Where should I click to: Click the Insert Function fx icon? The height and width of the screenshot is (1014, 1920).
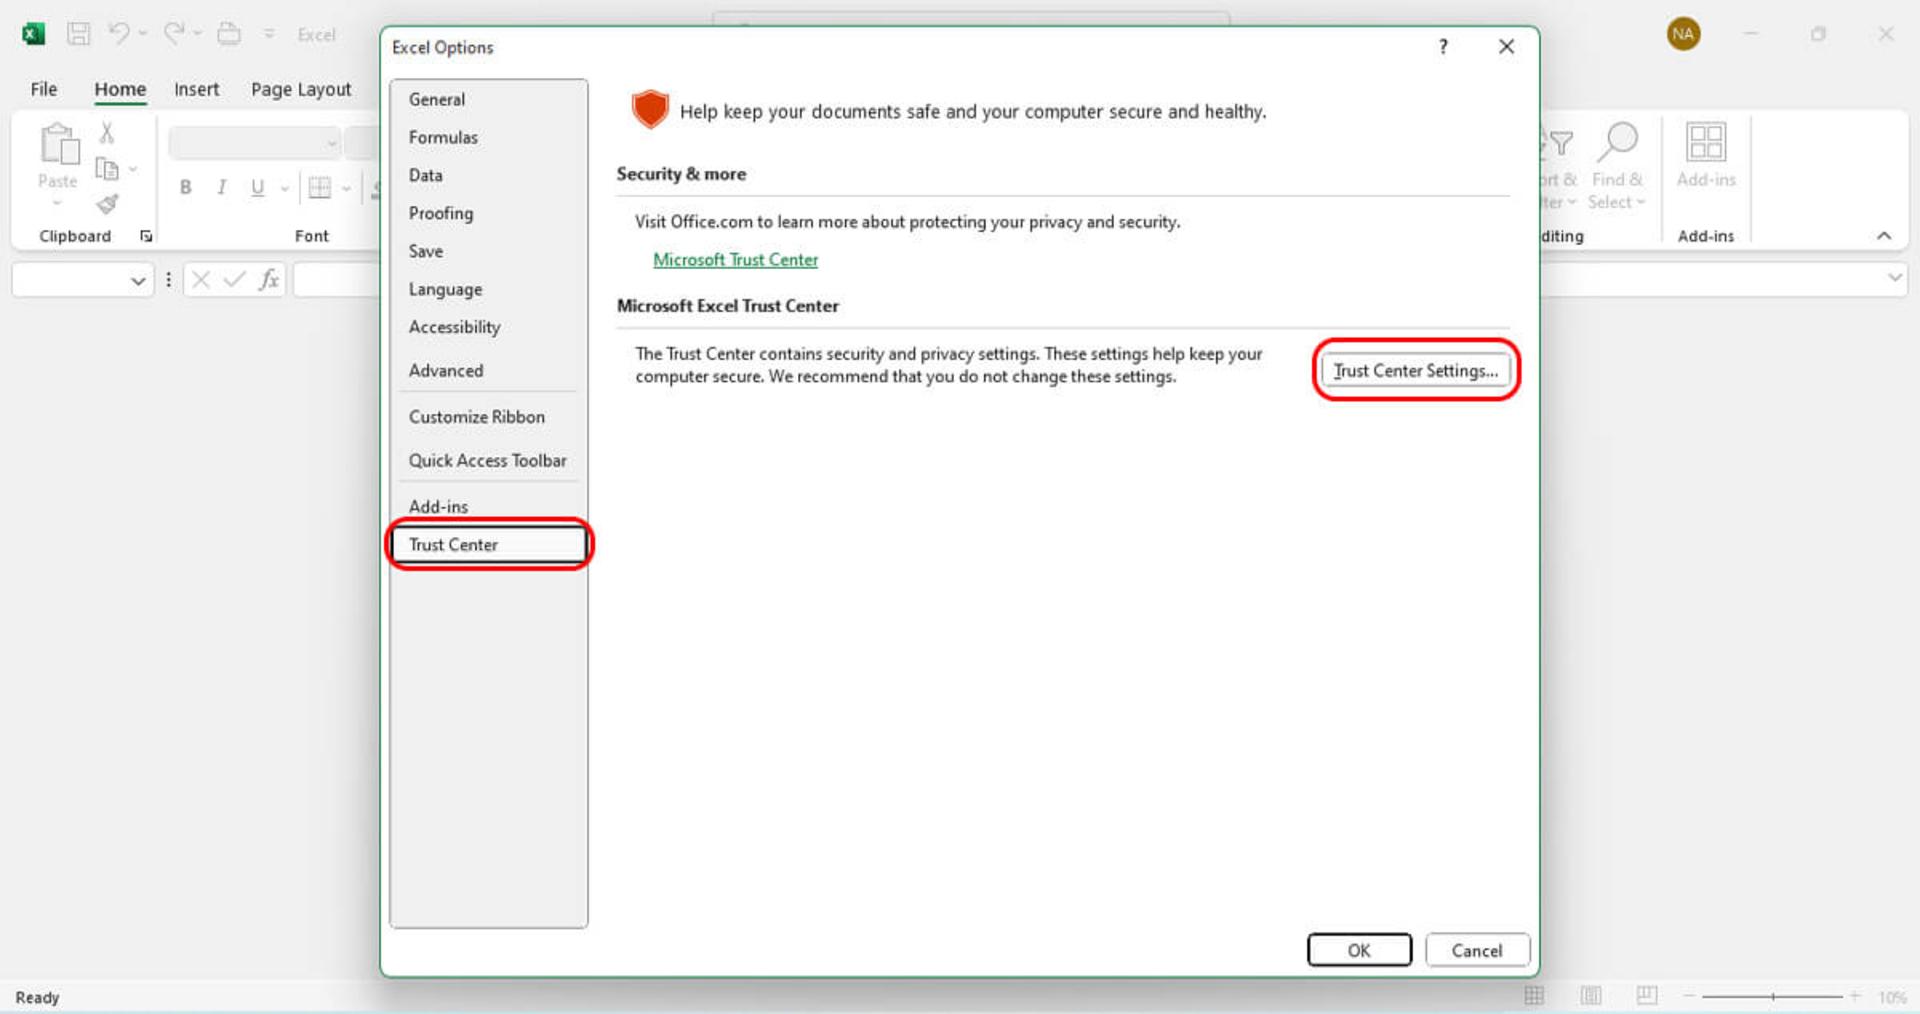point(268,280)
